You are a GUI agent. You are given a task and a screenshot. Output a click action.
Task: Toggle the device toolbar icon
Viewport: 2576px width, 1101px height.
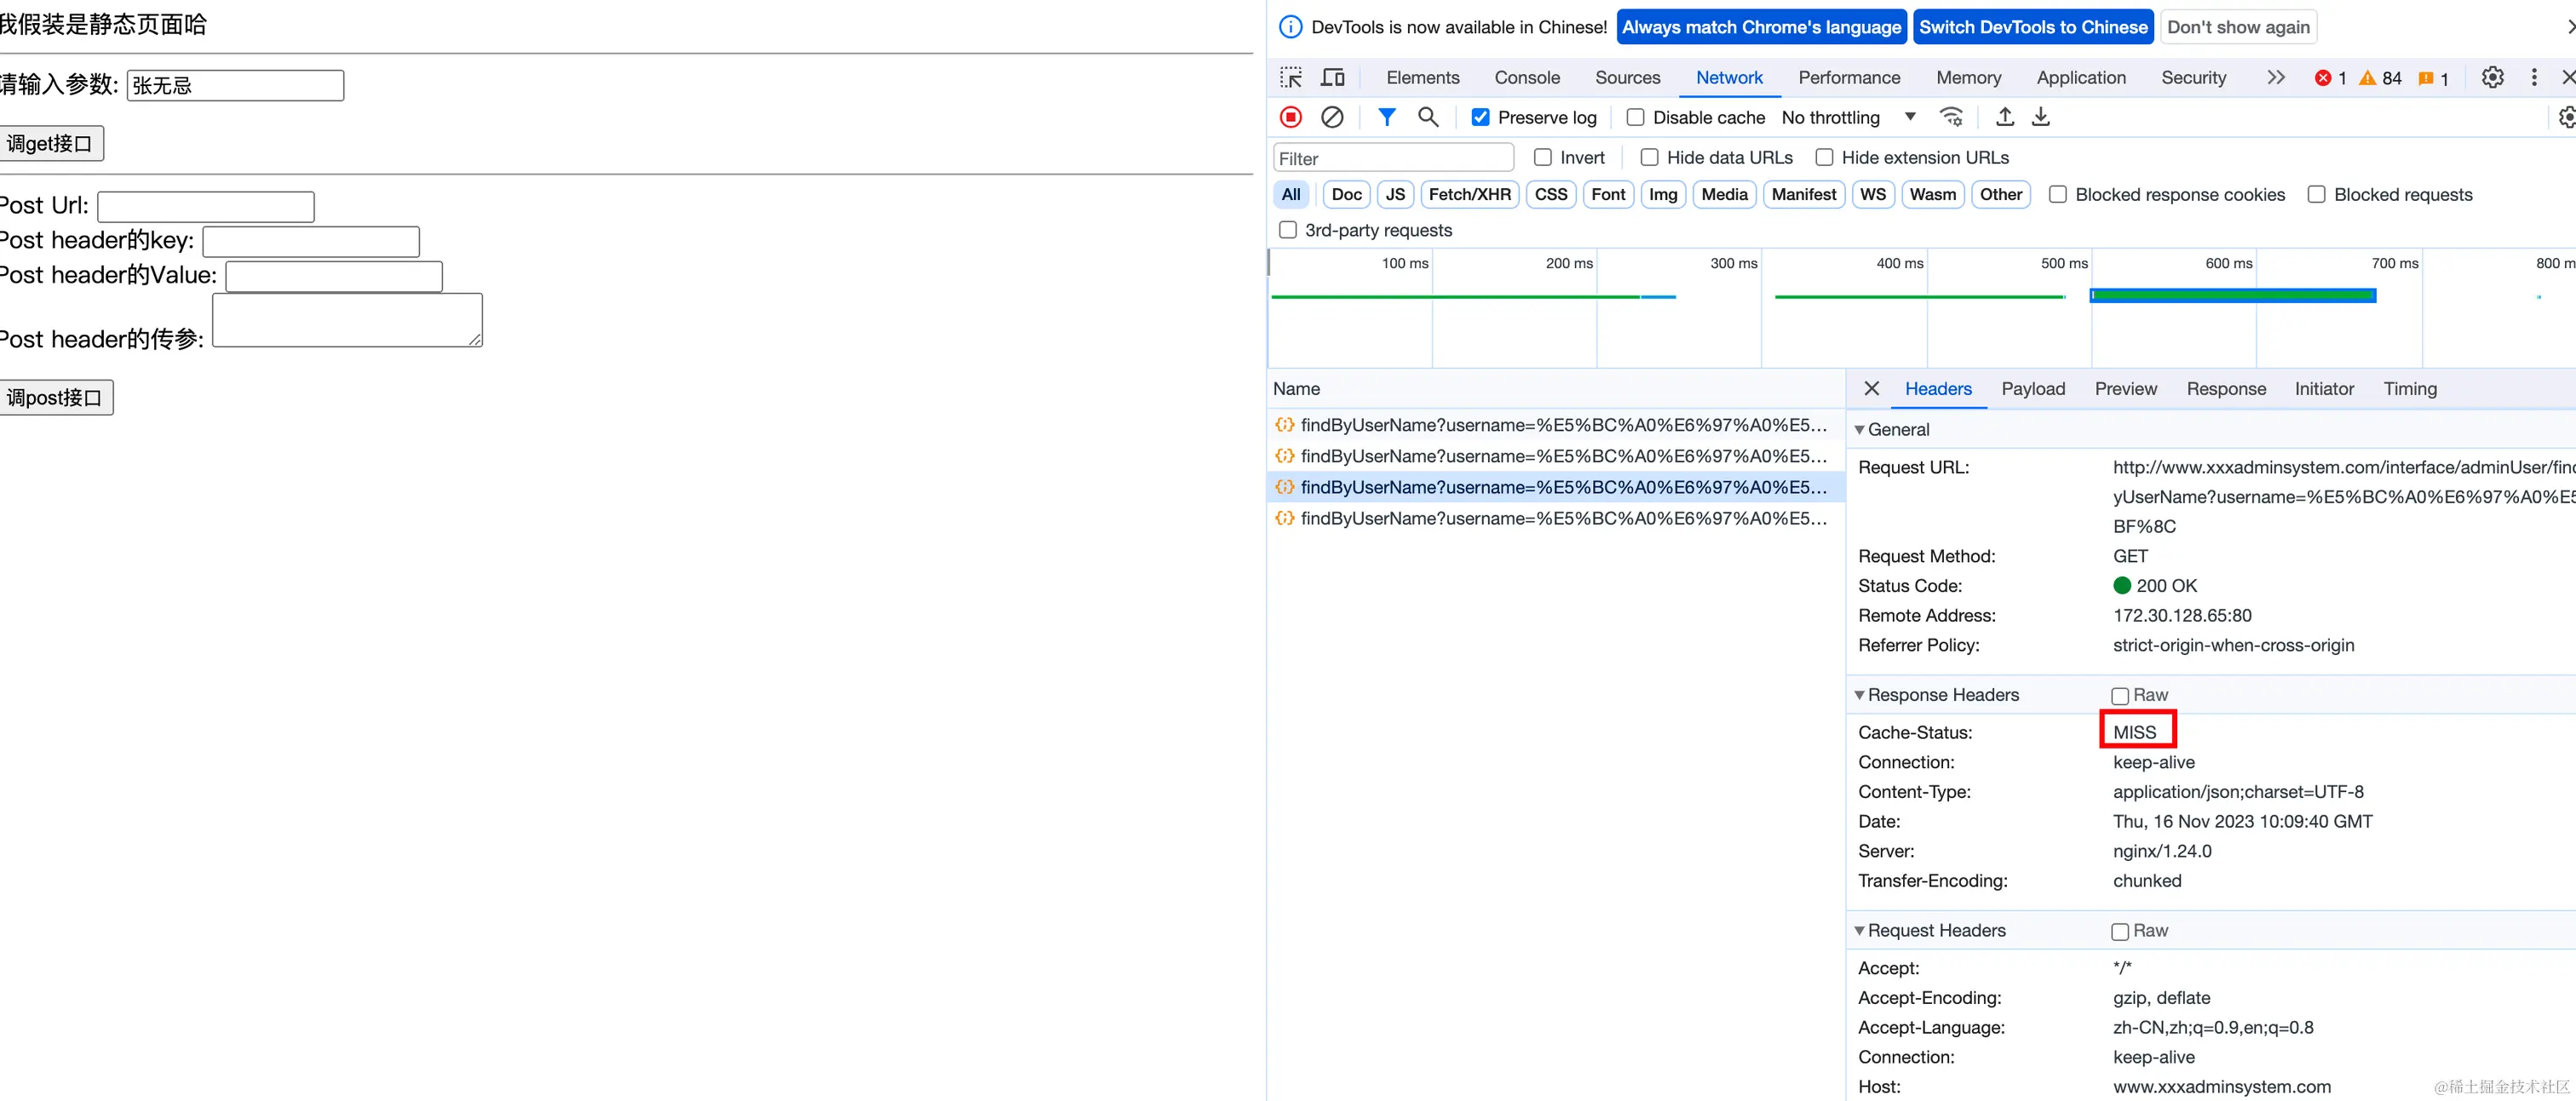tap(1333, 78)
